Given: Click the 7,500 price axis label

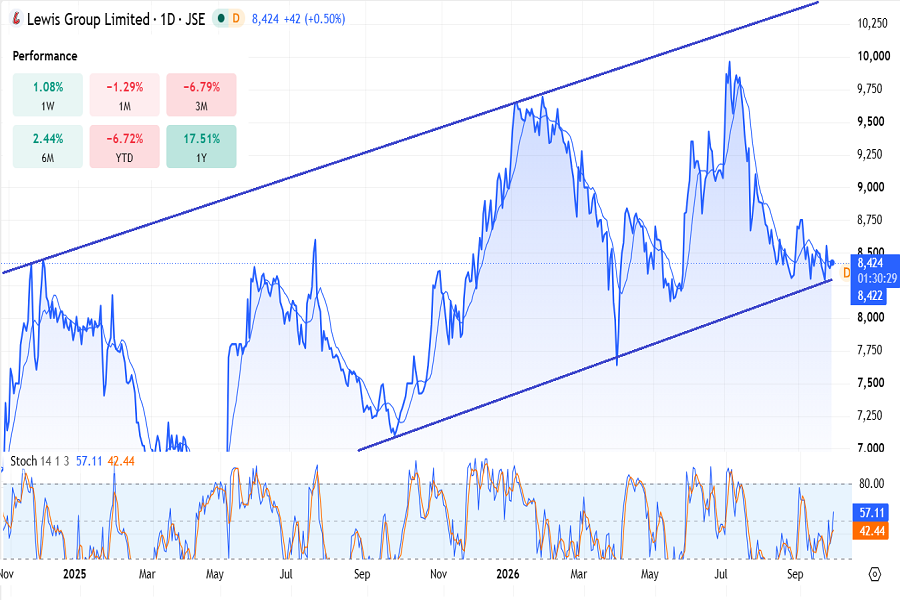Looking at the screenshot, I should [871, 383].
